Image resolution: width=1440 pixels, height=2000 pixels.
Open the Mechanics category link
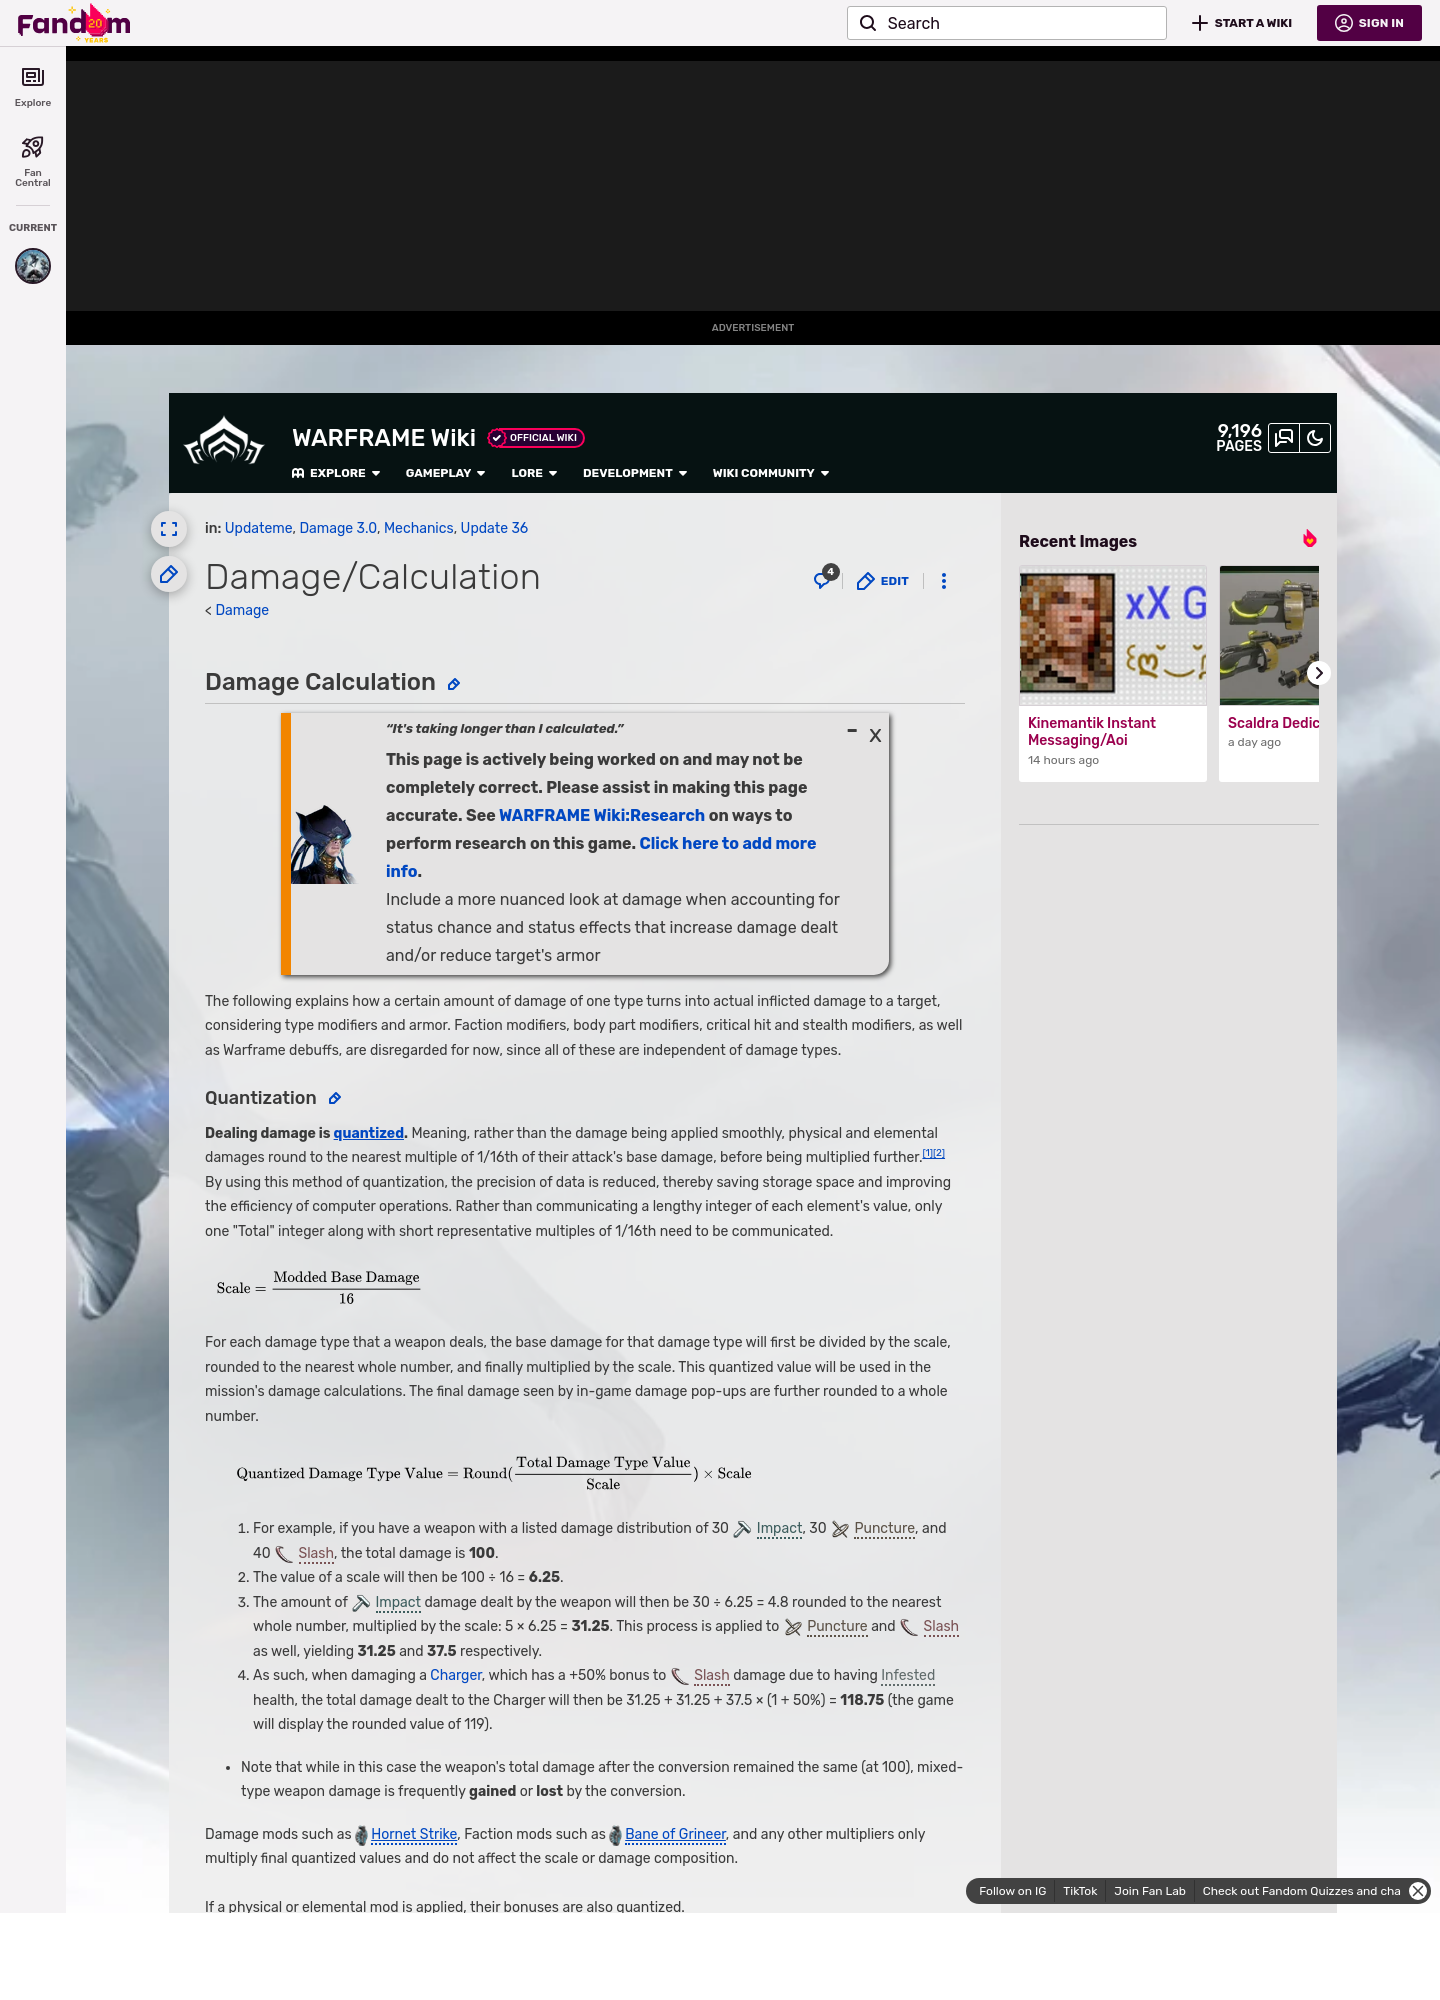coord(418,528)
